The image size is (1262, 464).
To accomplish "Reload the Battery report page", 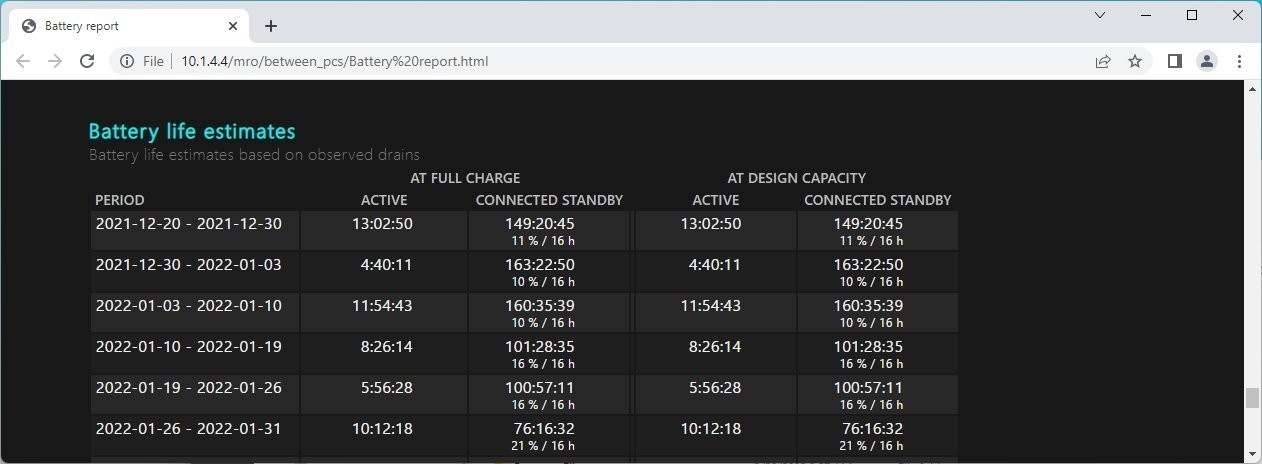I will (87, 61).
